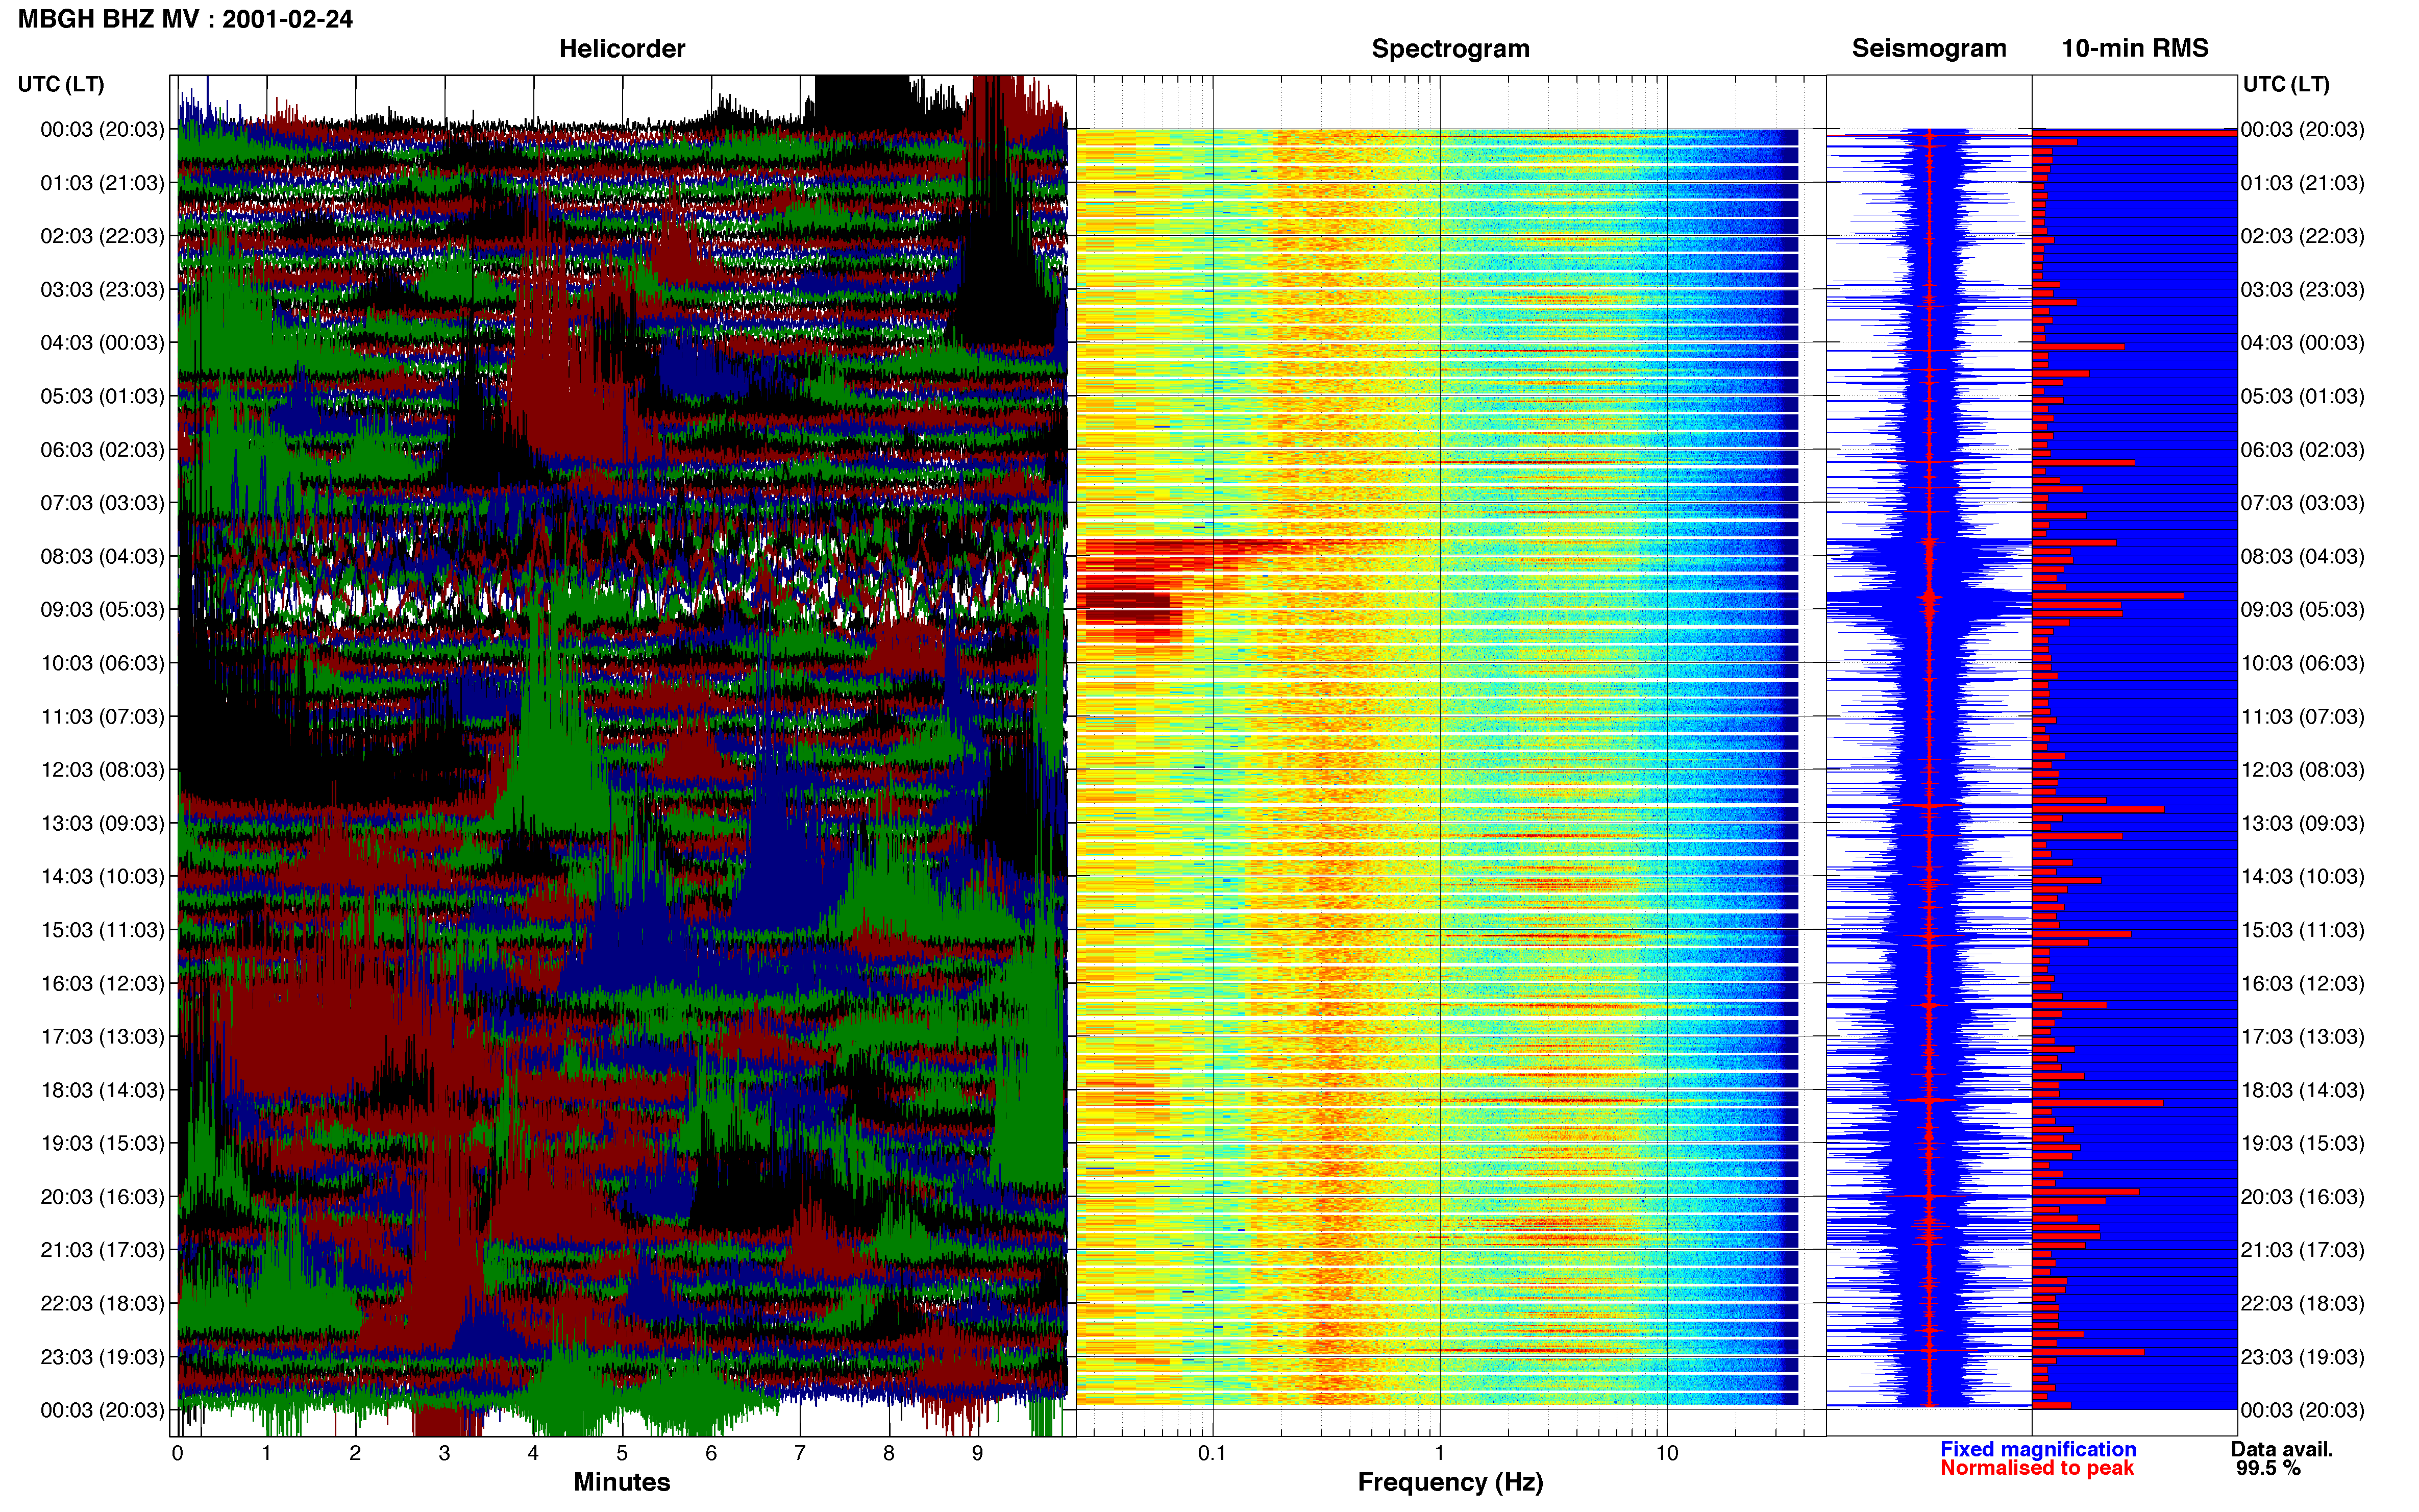
Task: Click the 22:03 (18:03) label beside the RMS panel
Action: click(x=2302, y=1304)
